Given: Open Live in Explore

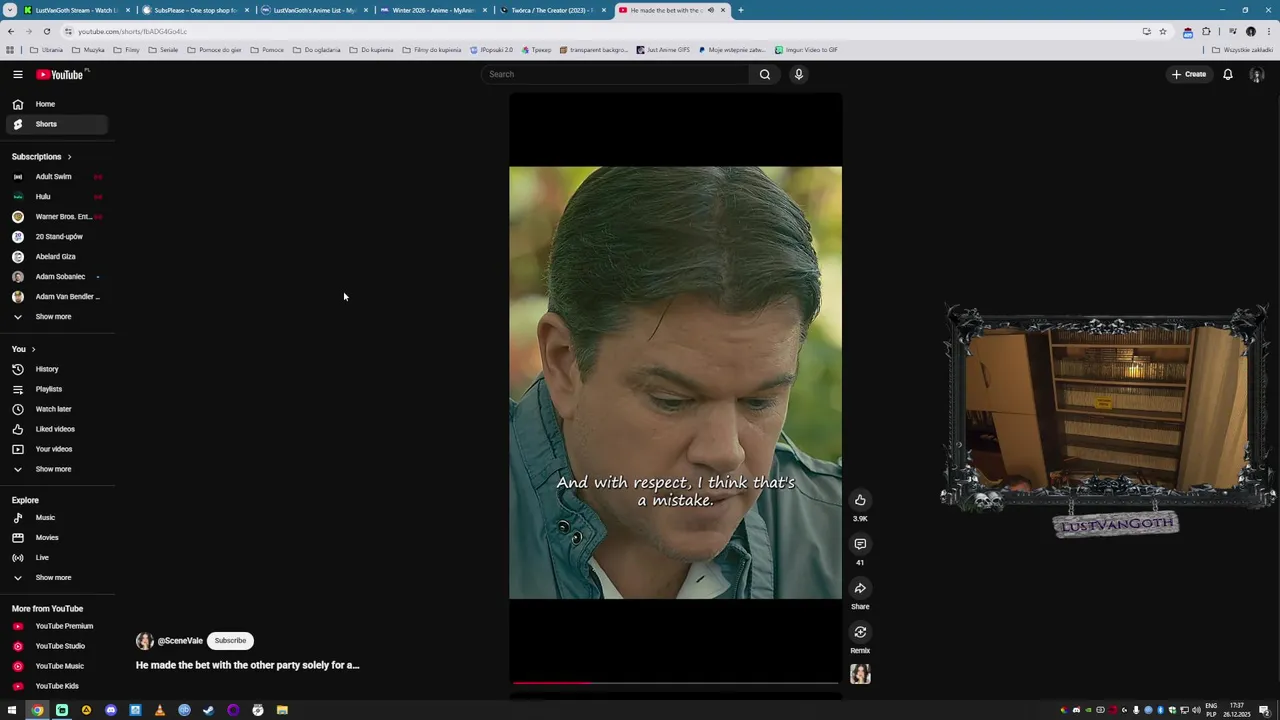Looking at the screenshot, I should 56,558.
